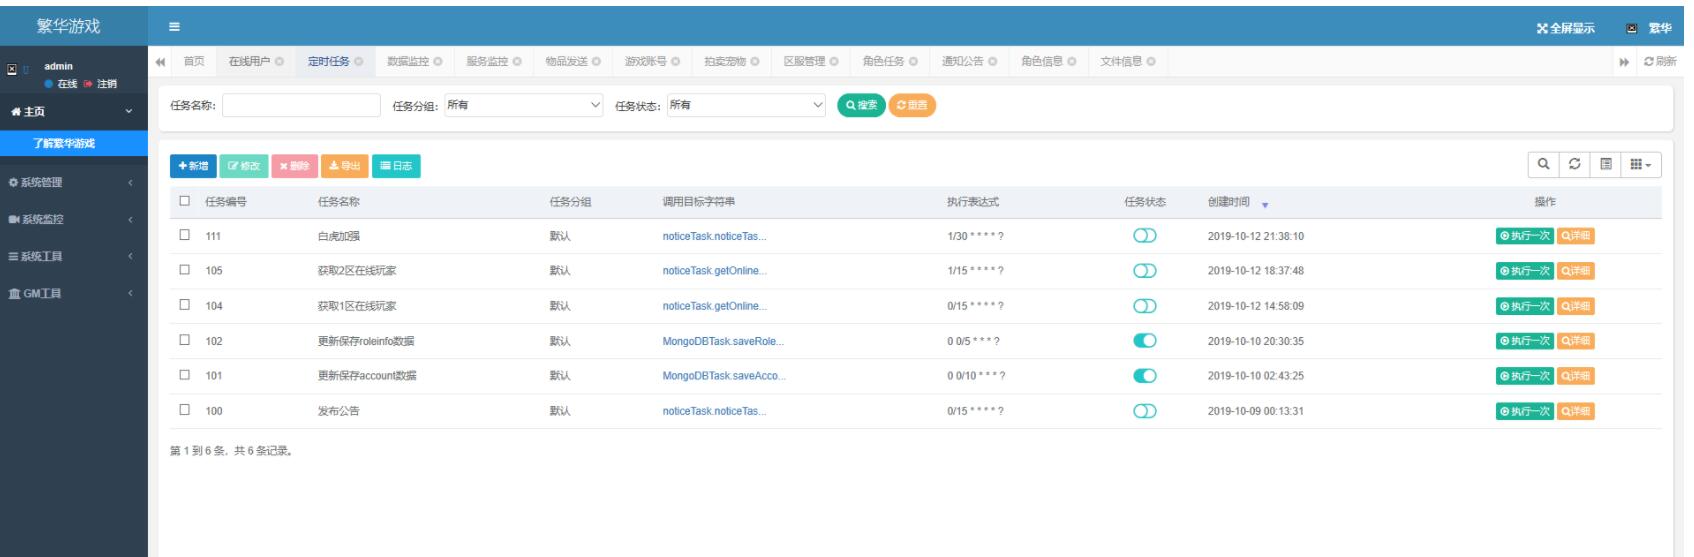
Task: Click 全屏显示 fullscreen icon in header
Action: pyautogui.click(x=1544, y=27)
